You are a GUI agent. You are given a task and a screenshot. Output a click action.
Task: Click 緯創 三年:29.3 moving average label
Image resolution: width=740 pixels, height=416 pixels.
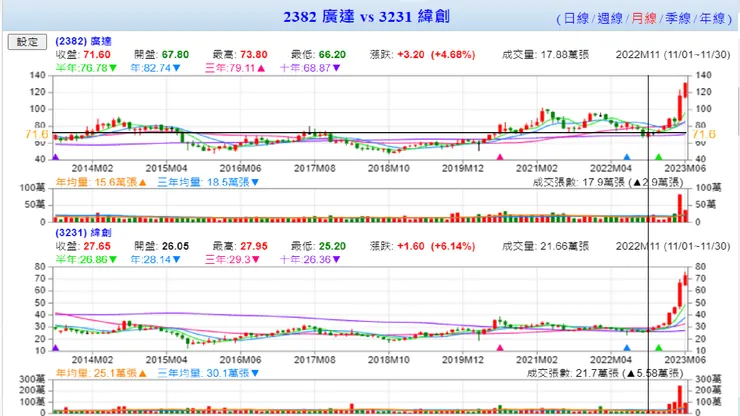[x=232, y=259]
